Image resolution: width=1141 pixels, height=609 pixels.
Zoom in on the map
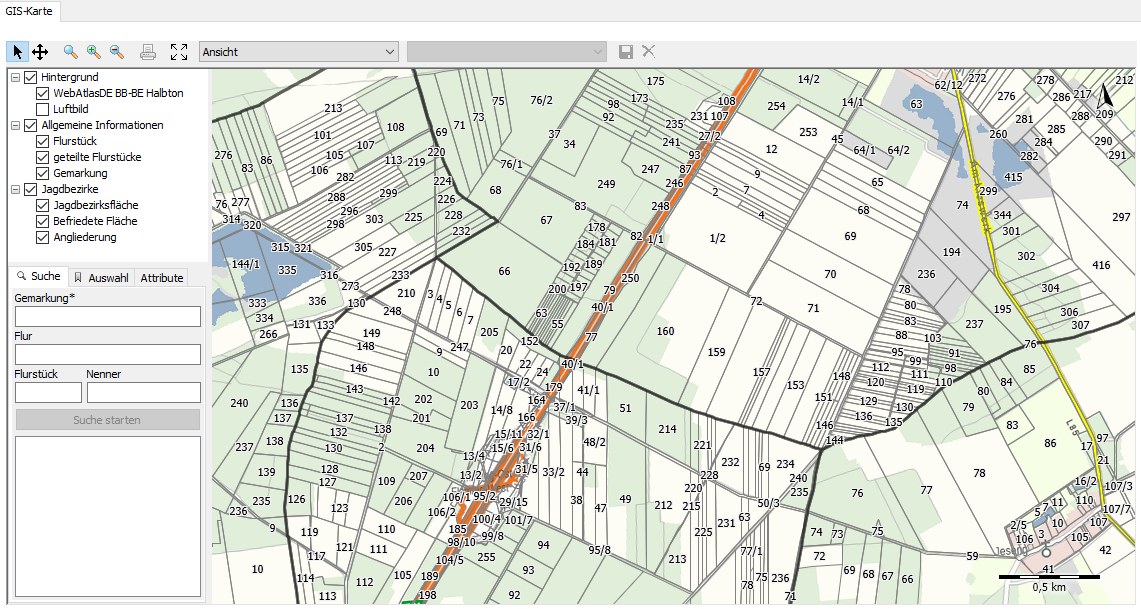94,51
